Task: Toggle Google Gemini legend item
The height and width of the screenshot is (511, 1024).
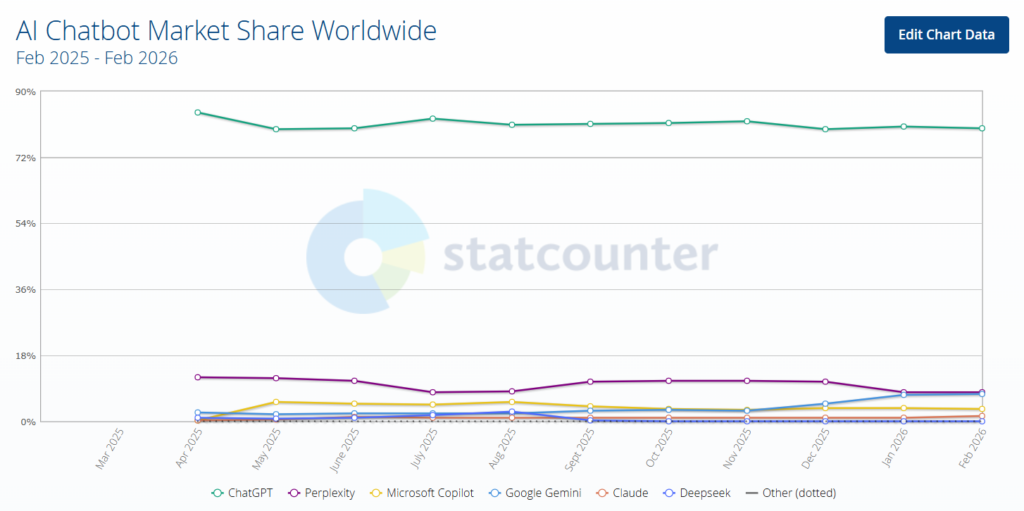Action: (x=542, y=493)
